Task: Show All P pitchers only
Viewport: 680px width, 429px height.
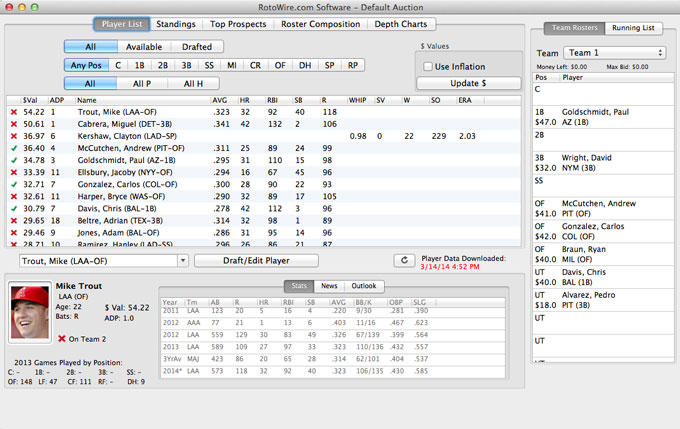Action: point(142,83)
